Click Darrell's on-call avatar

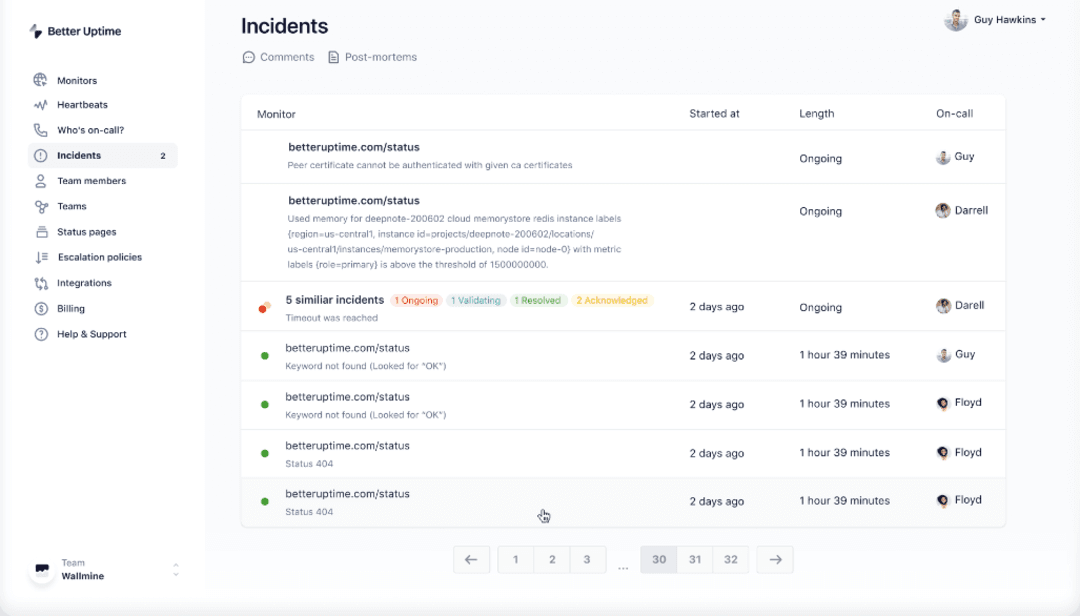coord(942,210)
